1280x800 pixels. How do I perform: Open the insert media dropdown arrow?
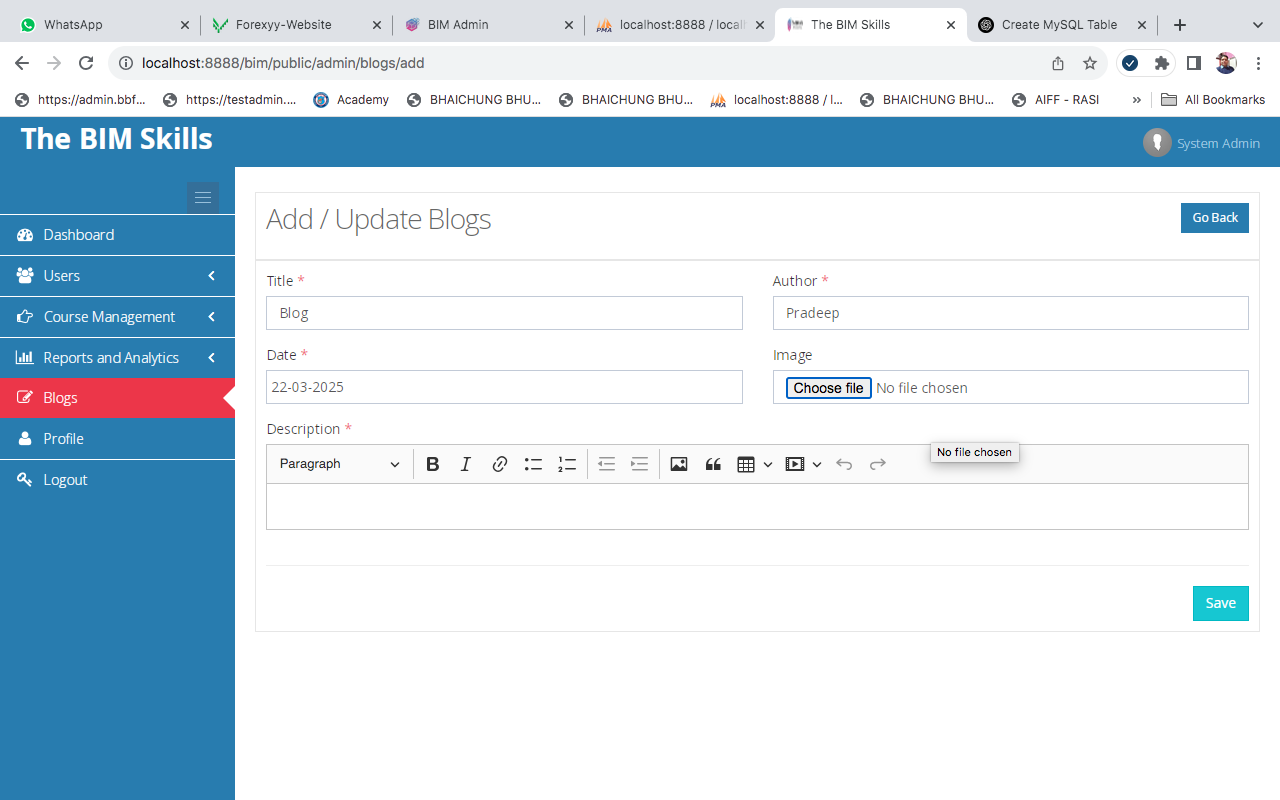click(817, 464)
